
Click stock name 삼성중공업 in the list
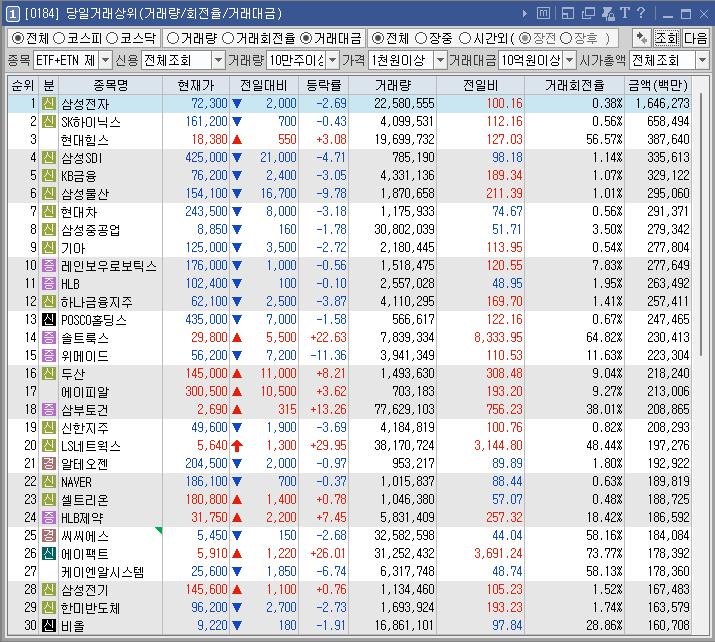point(91,230)
